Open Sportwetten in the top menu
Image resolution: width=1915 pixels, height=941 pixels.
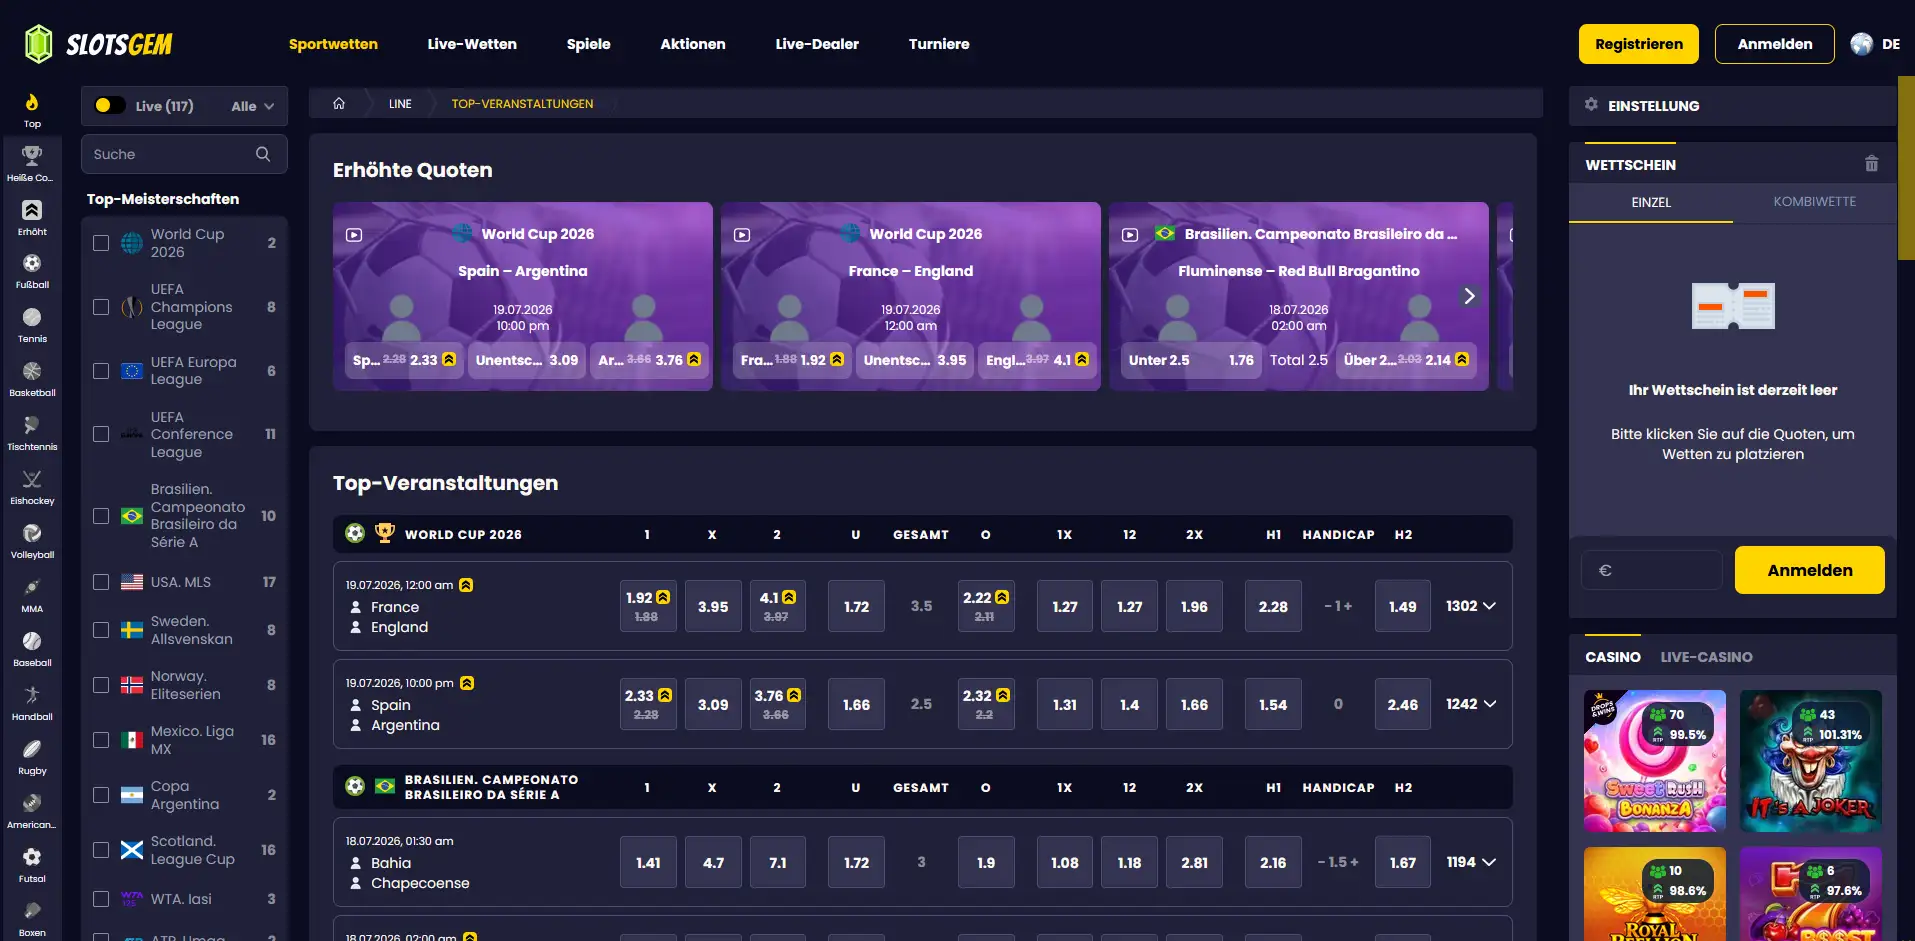point(333,44)
